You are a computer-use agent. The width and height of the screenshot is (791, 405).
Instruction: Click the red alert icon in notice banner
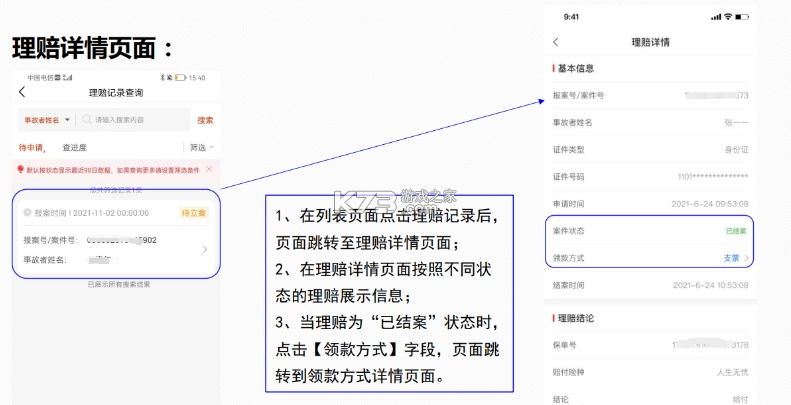click(x=21, y=169)
